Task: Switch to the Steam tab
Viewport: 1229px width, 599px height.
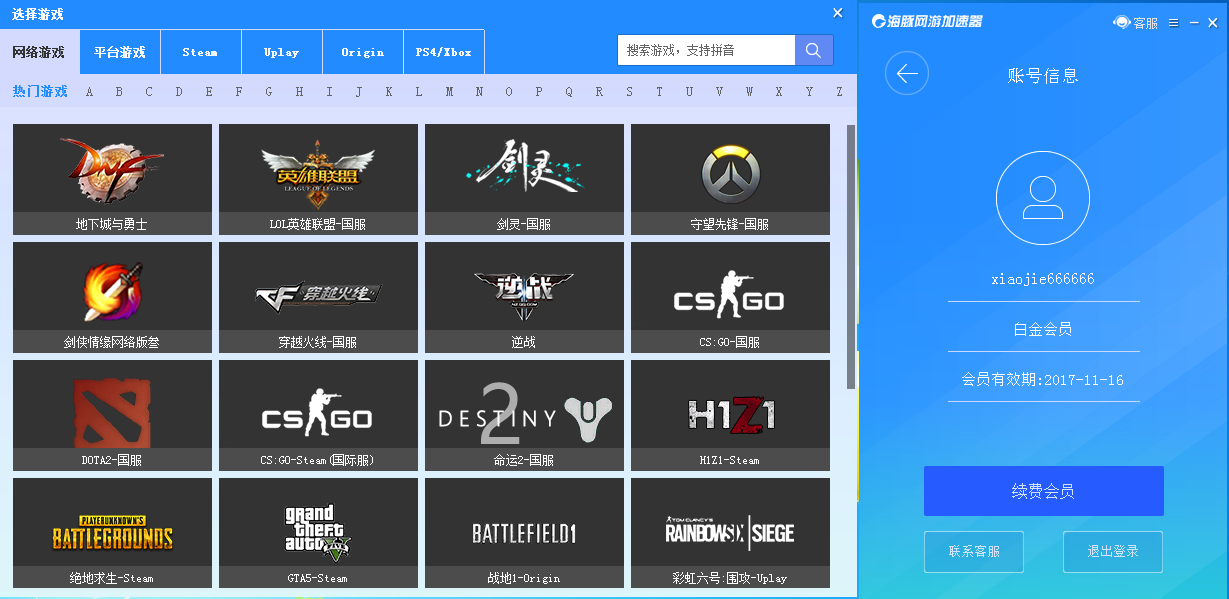Action: [x=200, y=50]
